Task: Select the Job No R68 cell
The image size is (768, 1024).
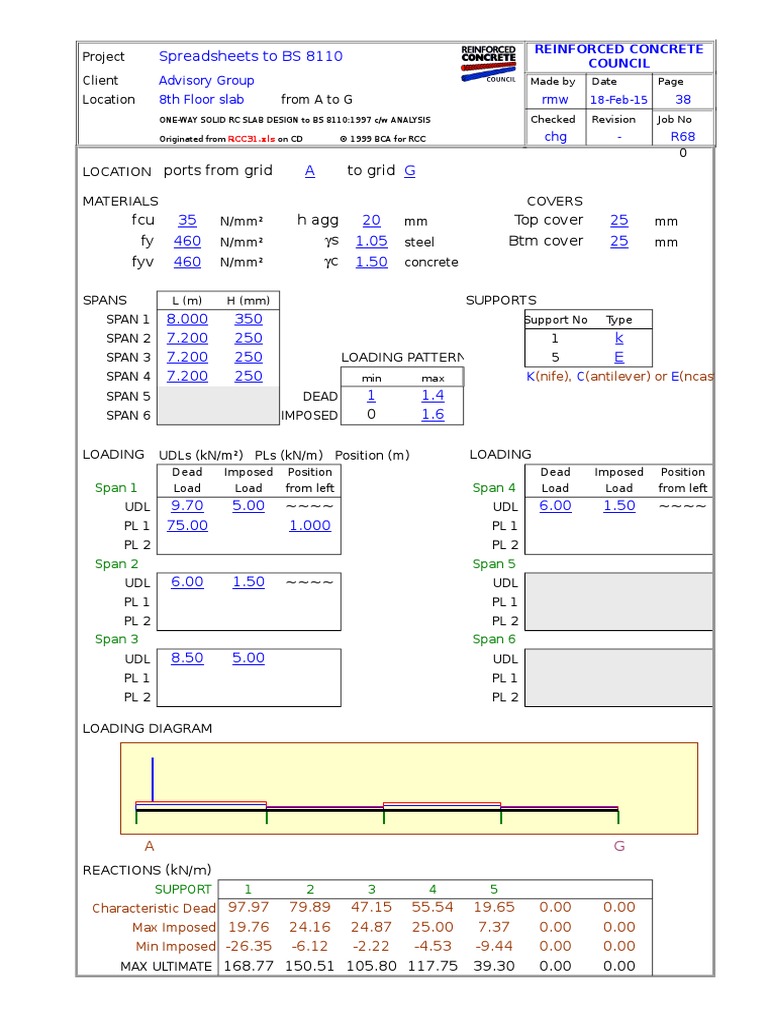Action: click(x=681, y=138)
